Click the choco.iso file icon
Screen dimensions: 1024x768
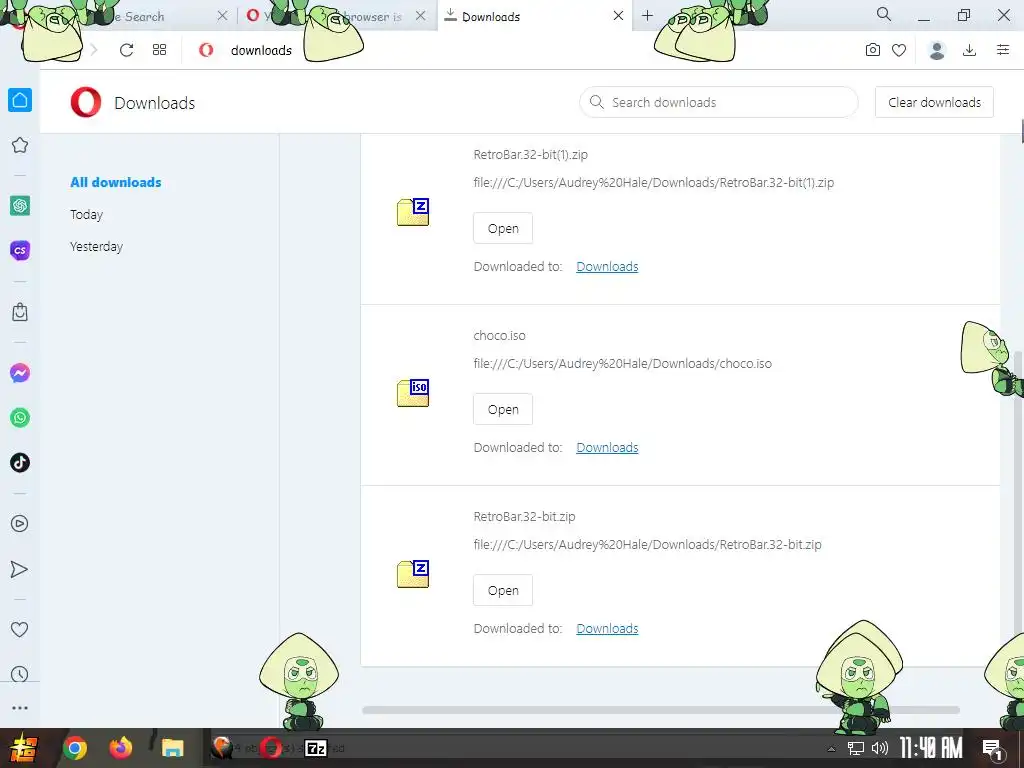point(413,392)
